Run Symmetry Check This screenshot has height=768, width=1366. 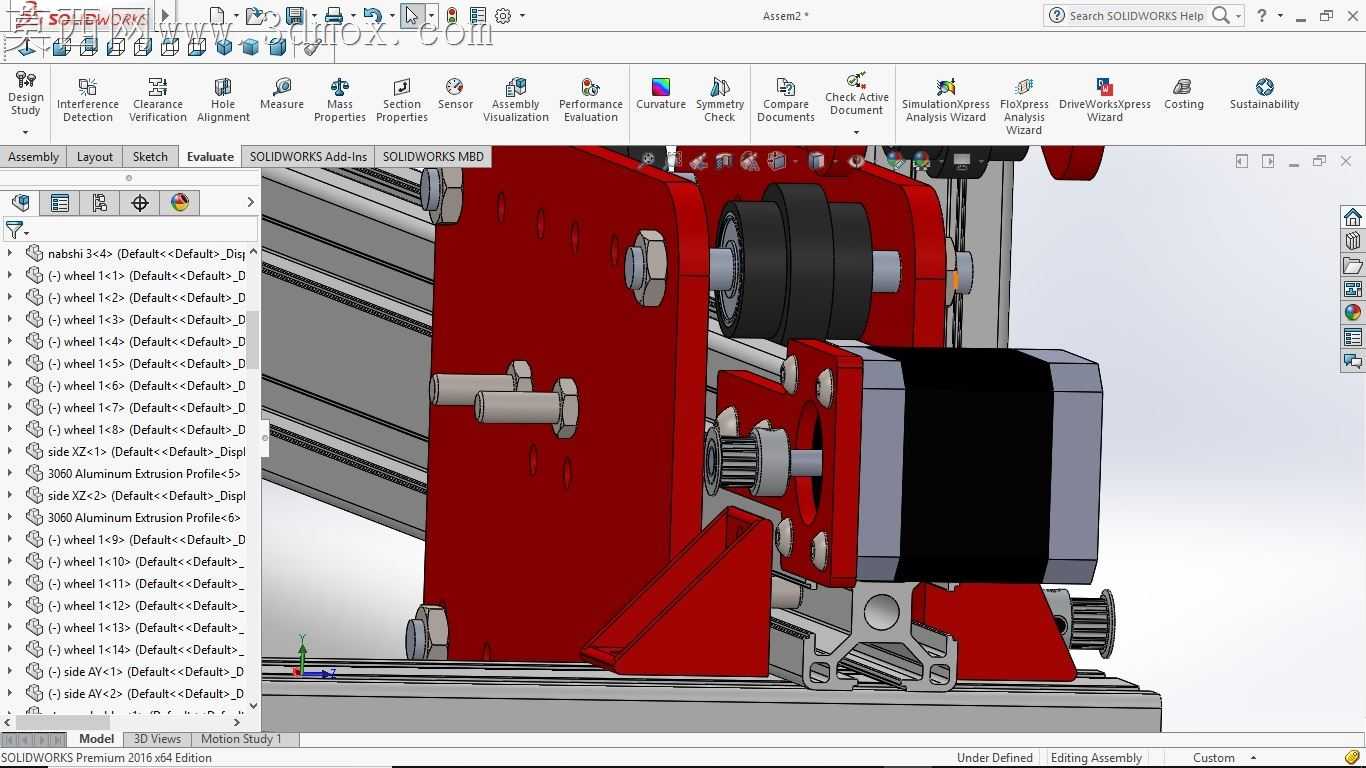pyautogui.click(x=720, y=100)
